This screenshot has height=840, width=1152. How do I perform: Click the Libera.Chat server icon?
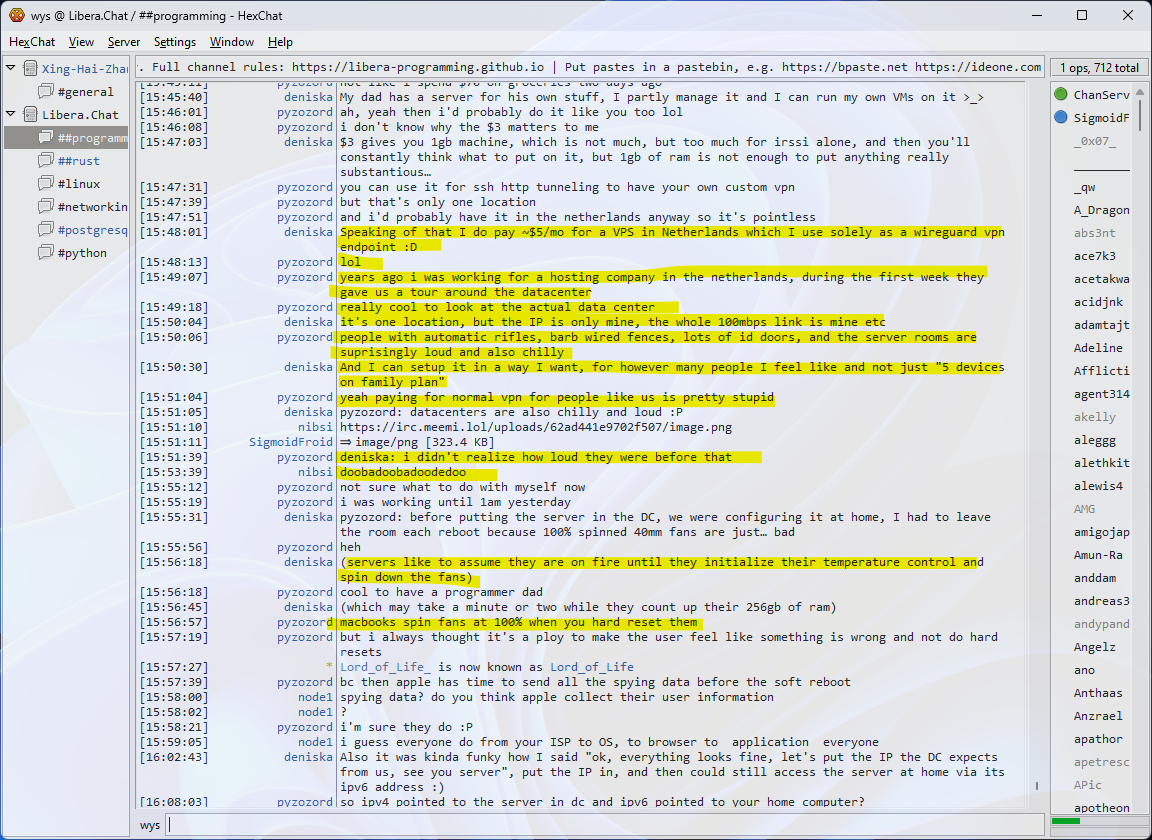(x=29, y=115)
